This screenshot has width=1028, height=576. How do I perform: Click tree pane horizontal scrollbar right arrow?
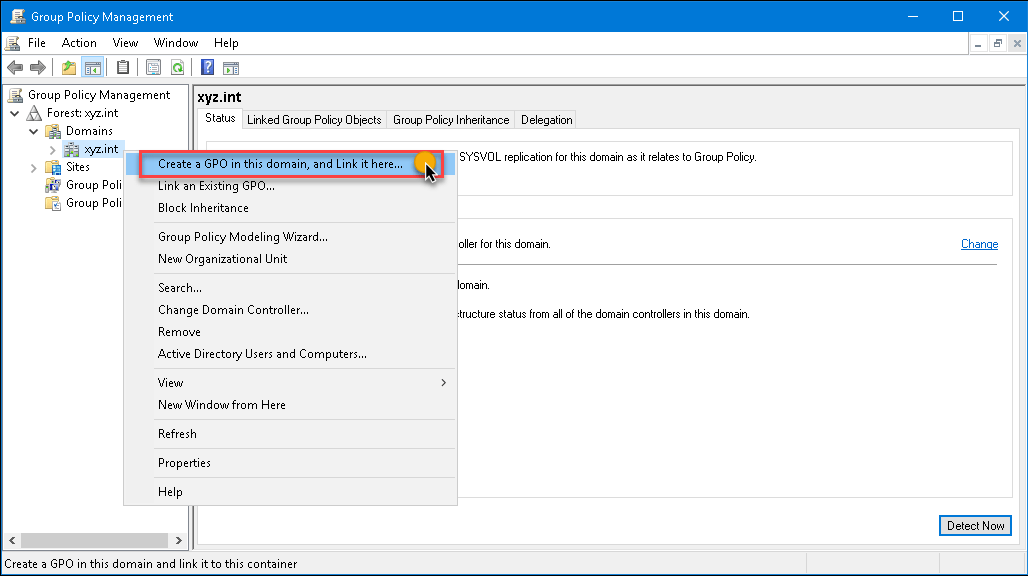[178, 541]
